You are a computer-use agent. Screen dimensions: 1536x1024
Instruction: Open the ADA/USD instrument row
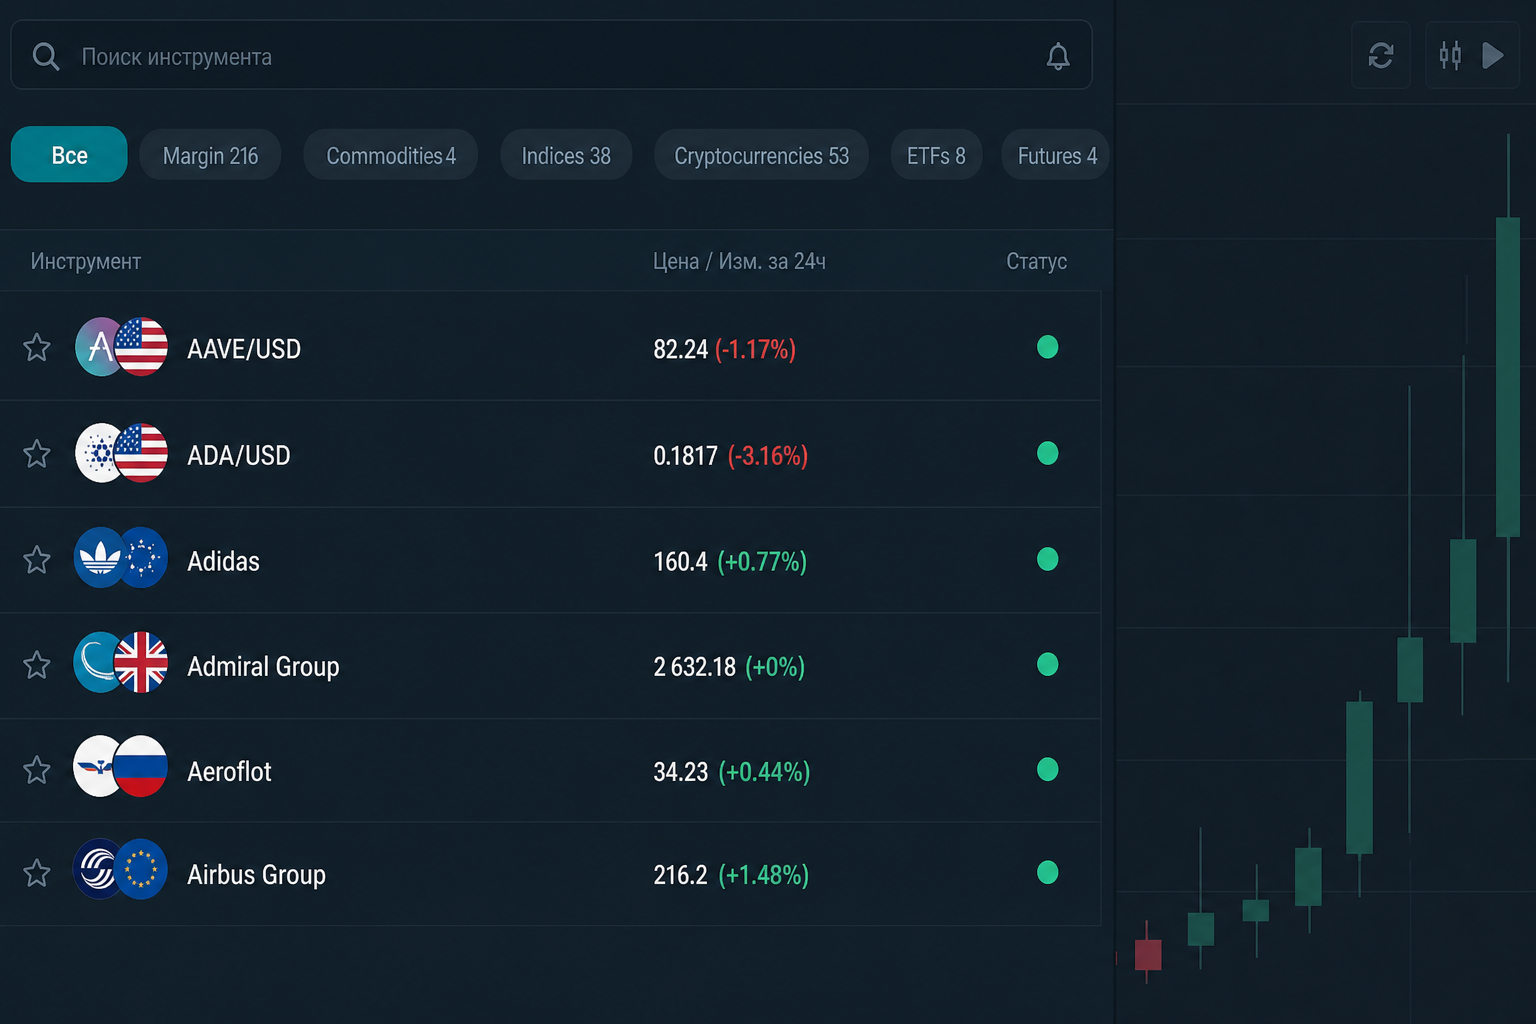(x=550, y=454)
